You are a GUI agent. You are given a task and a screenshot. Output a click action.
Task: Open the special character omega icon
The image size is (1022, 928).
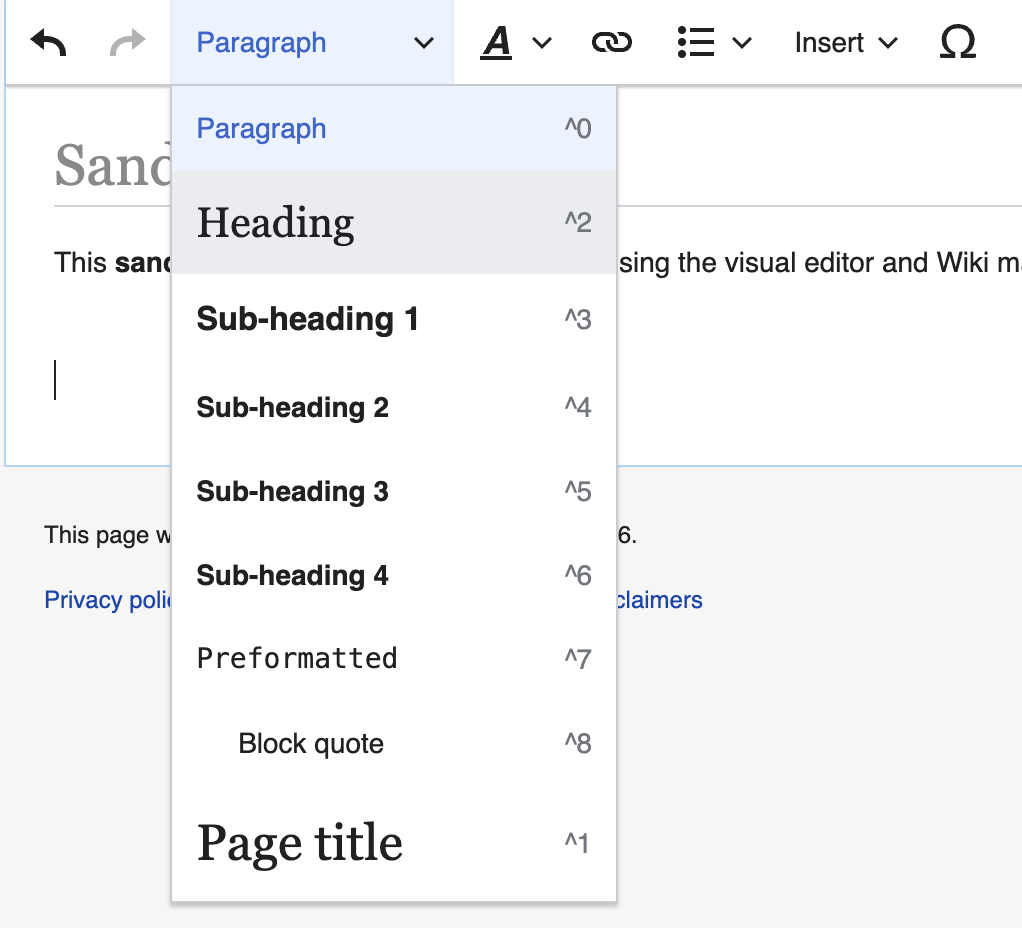(x=957, y=43)
